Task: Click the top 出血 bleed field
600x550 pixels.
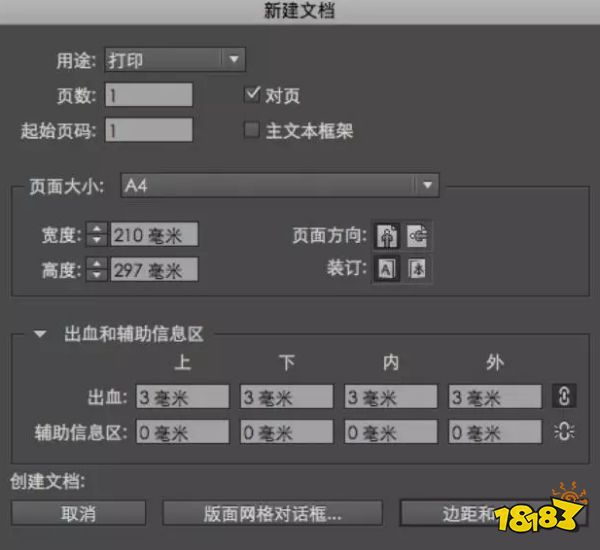Action: (x=182, y=397)
